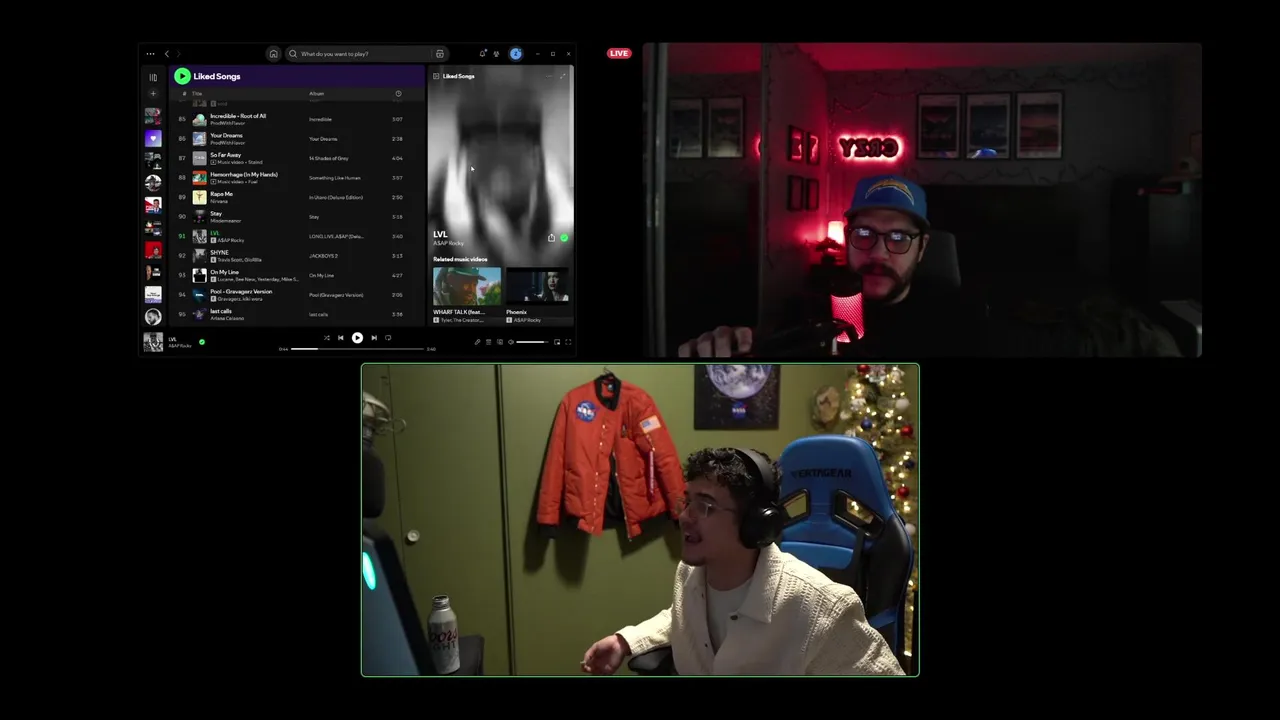Seek within the song progress bar
Screen dimensions: 1280x720
coord(357,349)
